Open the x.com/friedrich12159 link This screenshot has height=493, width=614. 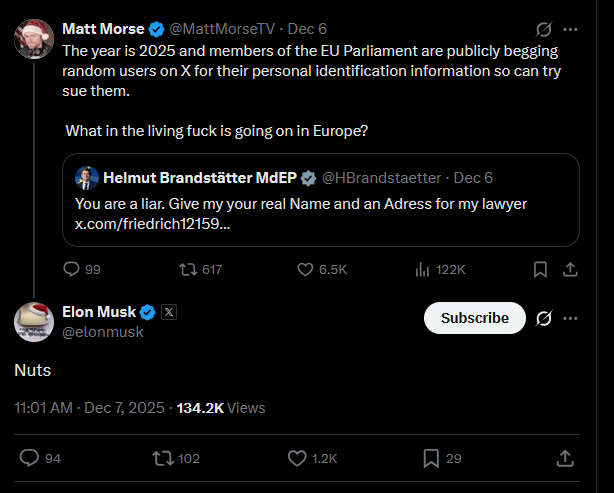[x=152, y=225]
